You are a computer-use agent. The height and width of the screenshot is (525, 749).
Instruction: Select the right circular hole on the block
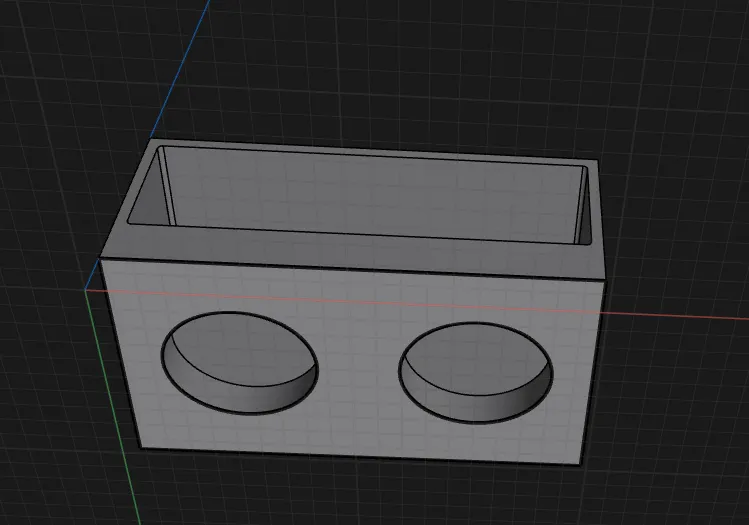[476, 373]
